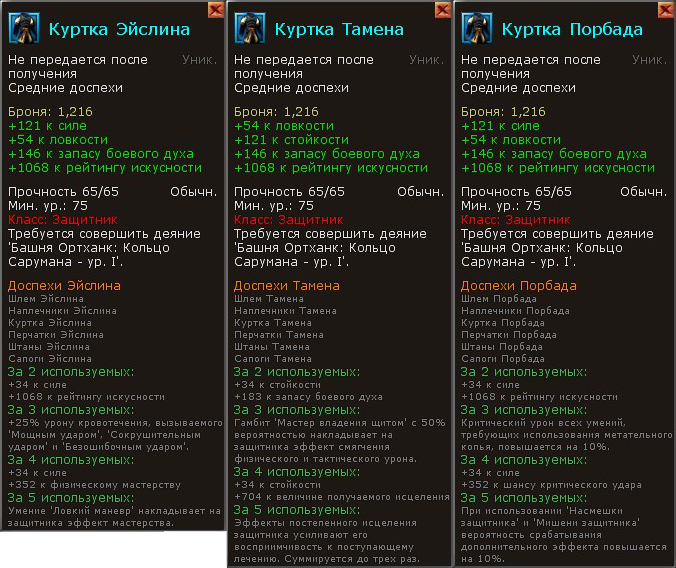Select Наплечники Эйслина in set list

coord(63,311)
